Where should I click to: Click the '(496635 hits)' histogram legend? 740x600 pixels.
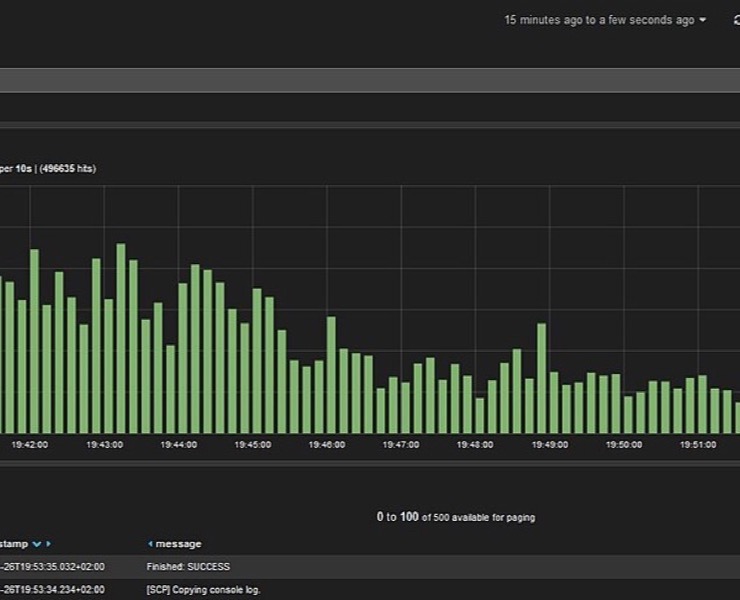[67, 169]
